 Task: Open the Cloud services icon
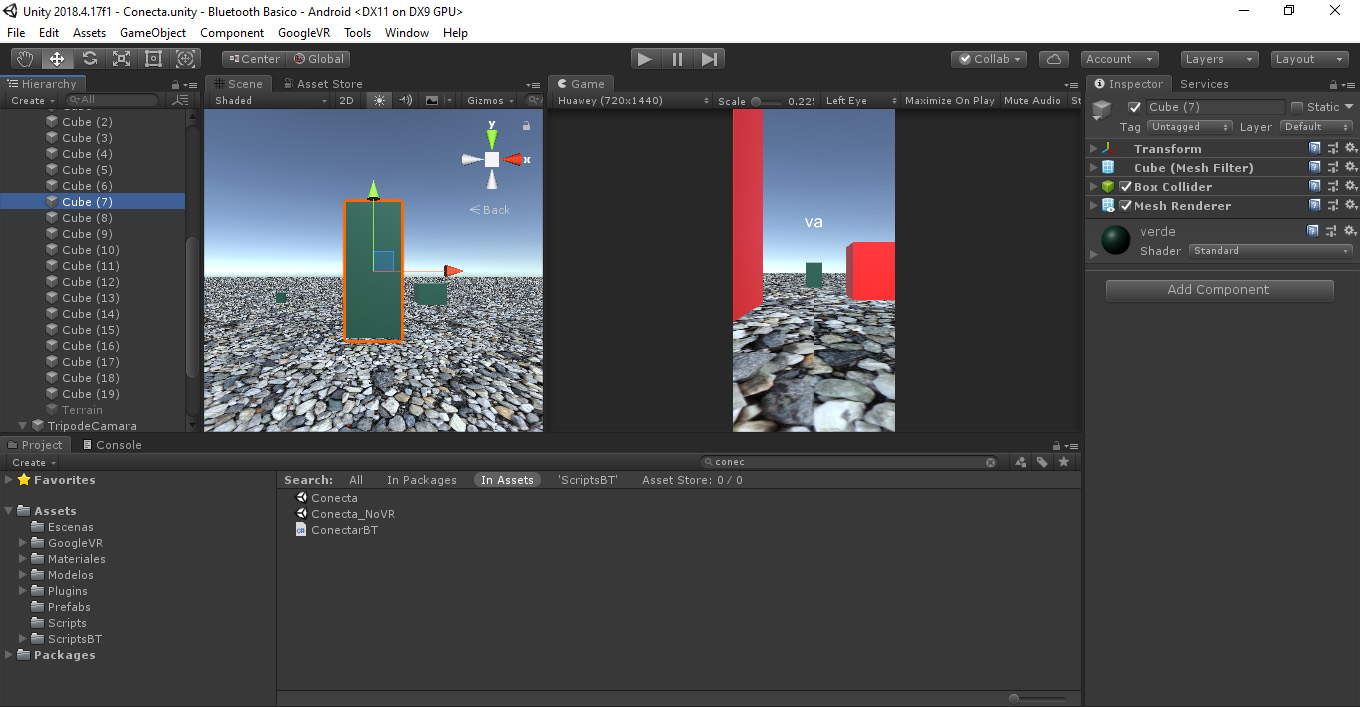point(1054,59)
